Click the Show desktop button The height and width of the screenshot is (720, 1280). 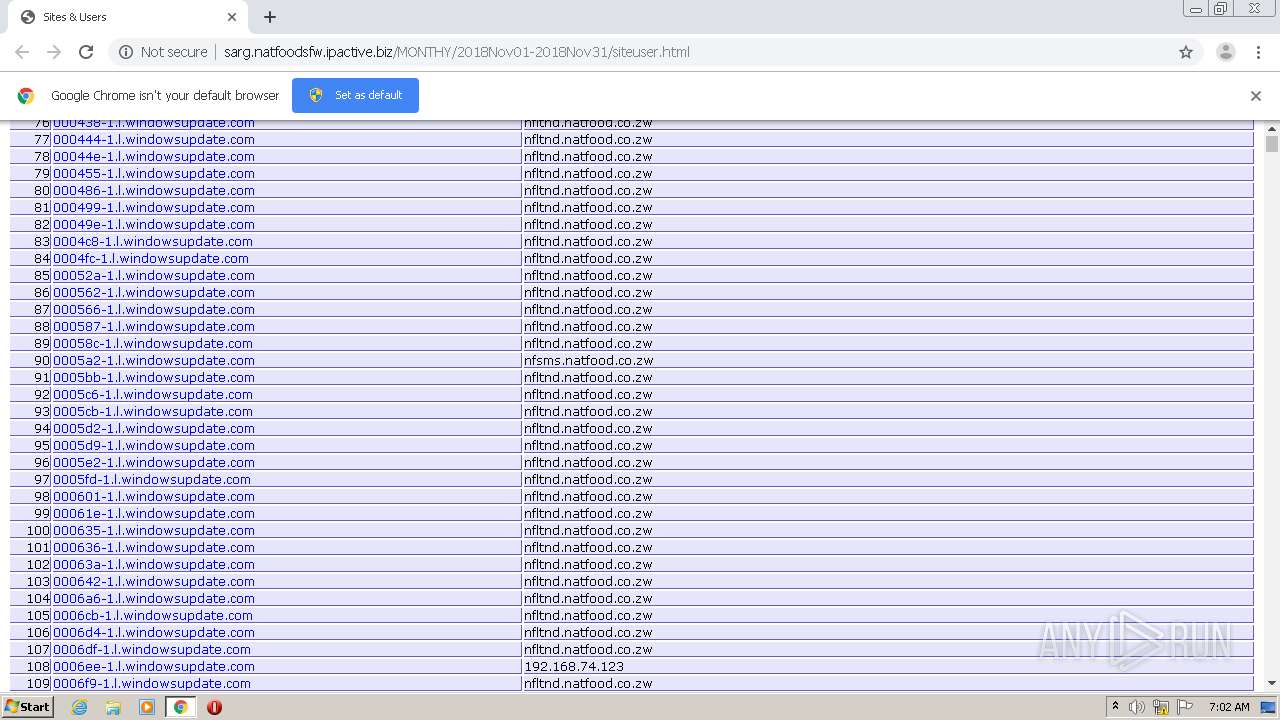tap(1269, 707)
